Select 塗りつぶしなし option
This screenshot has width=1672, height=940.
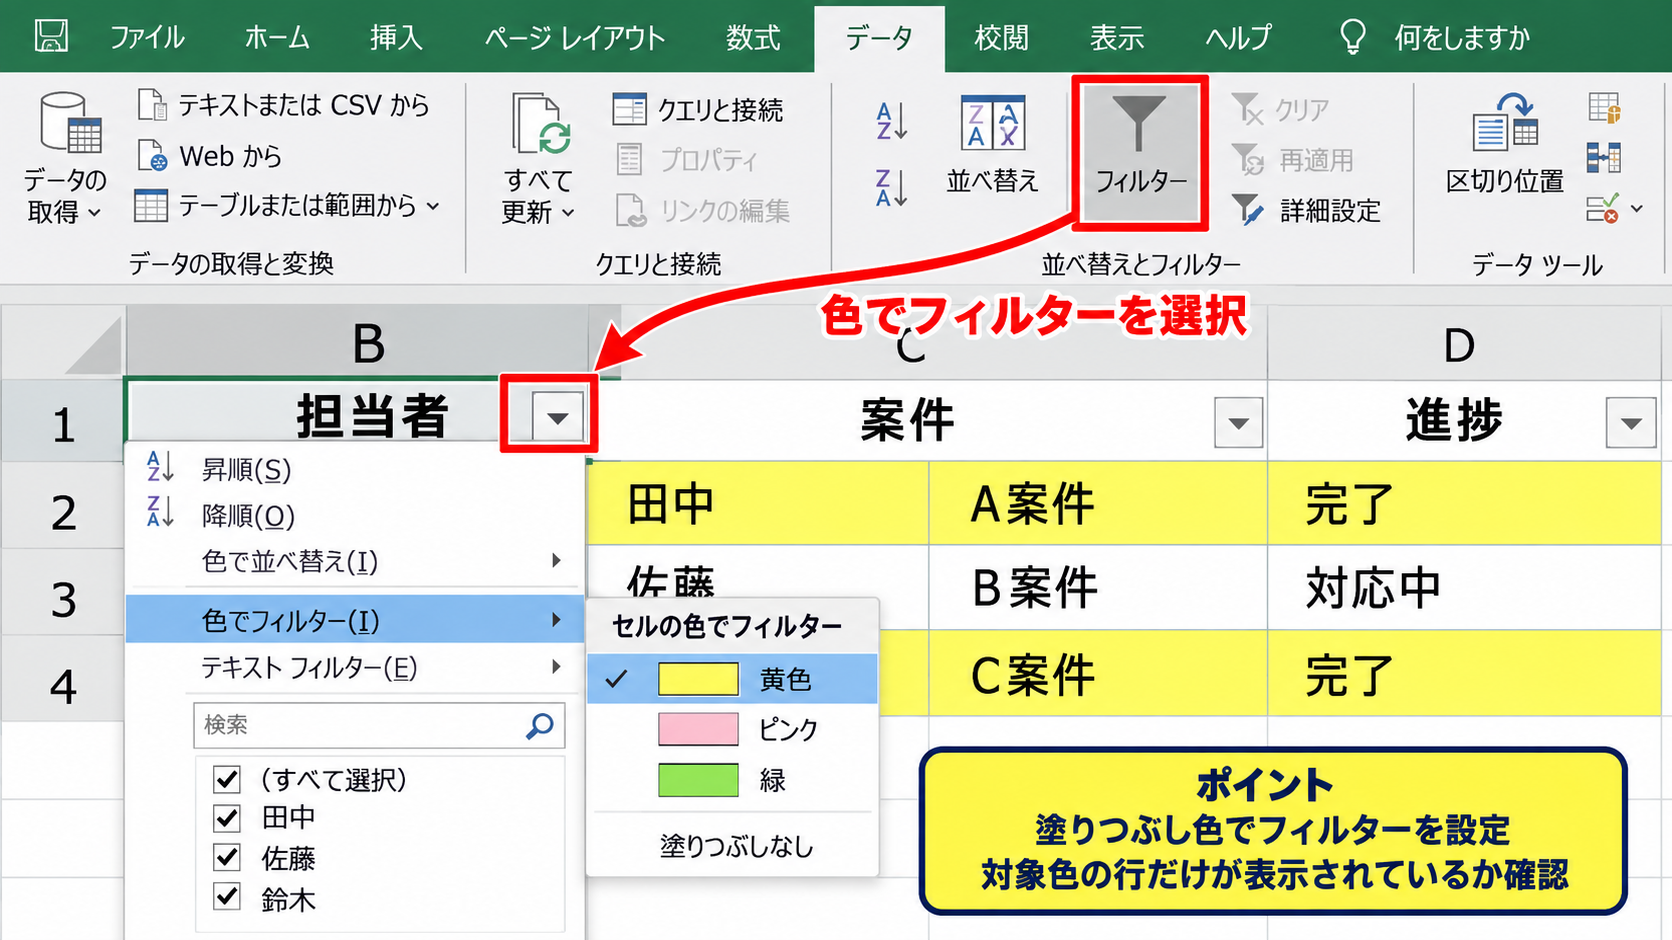pos(736,846)
